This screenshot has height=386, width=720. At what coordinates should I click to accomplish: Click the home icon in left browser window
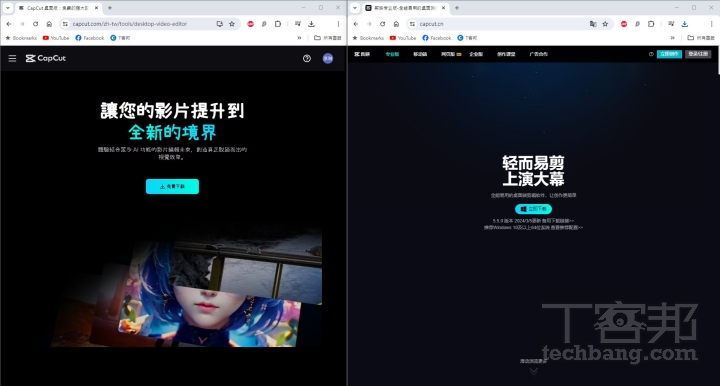coord(49,24)
